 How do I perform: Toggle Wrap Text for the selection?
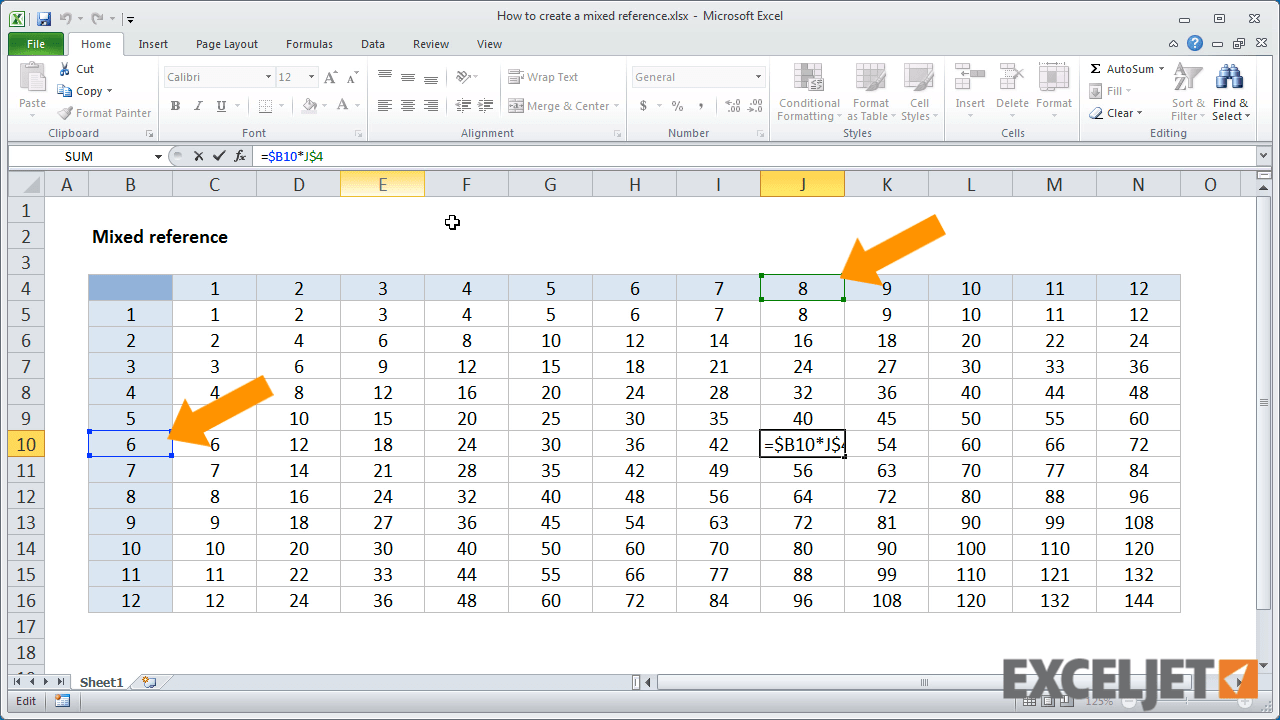coord(545,76)
